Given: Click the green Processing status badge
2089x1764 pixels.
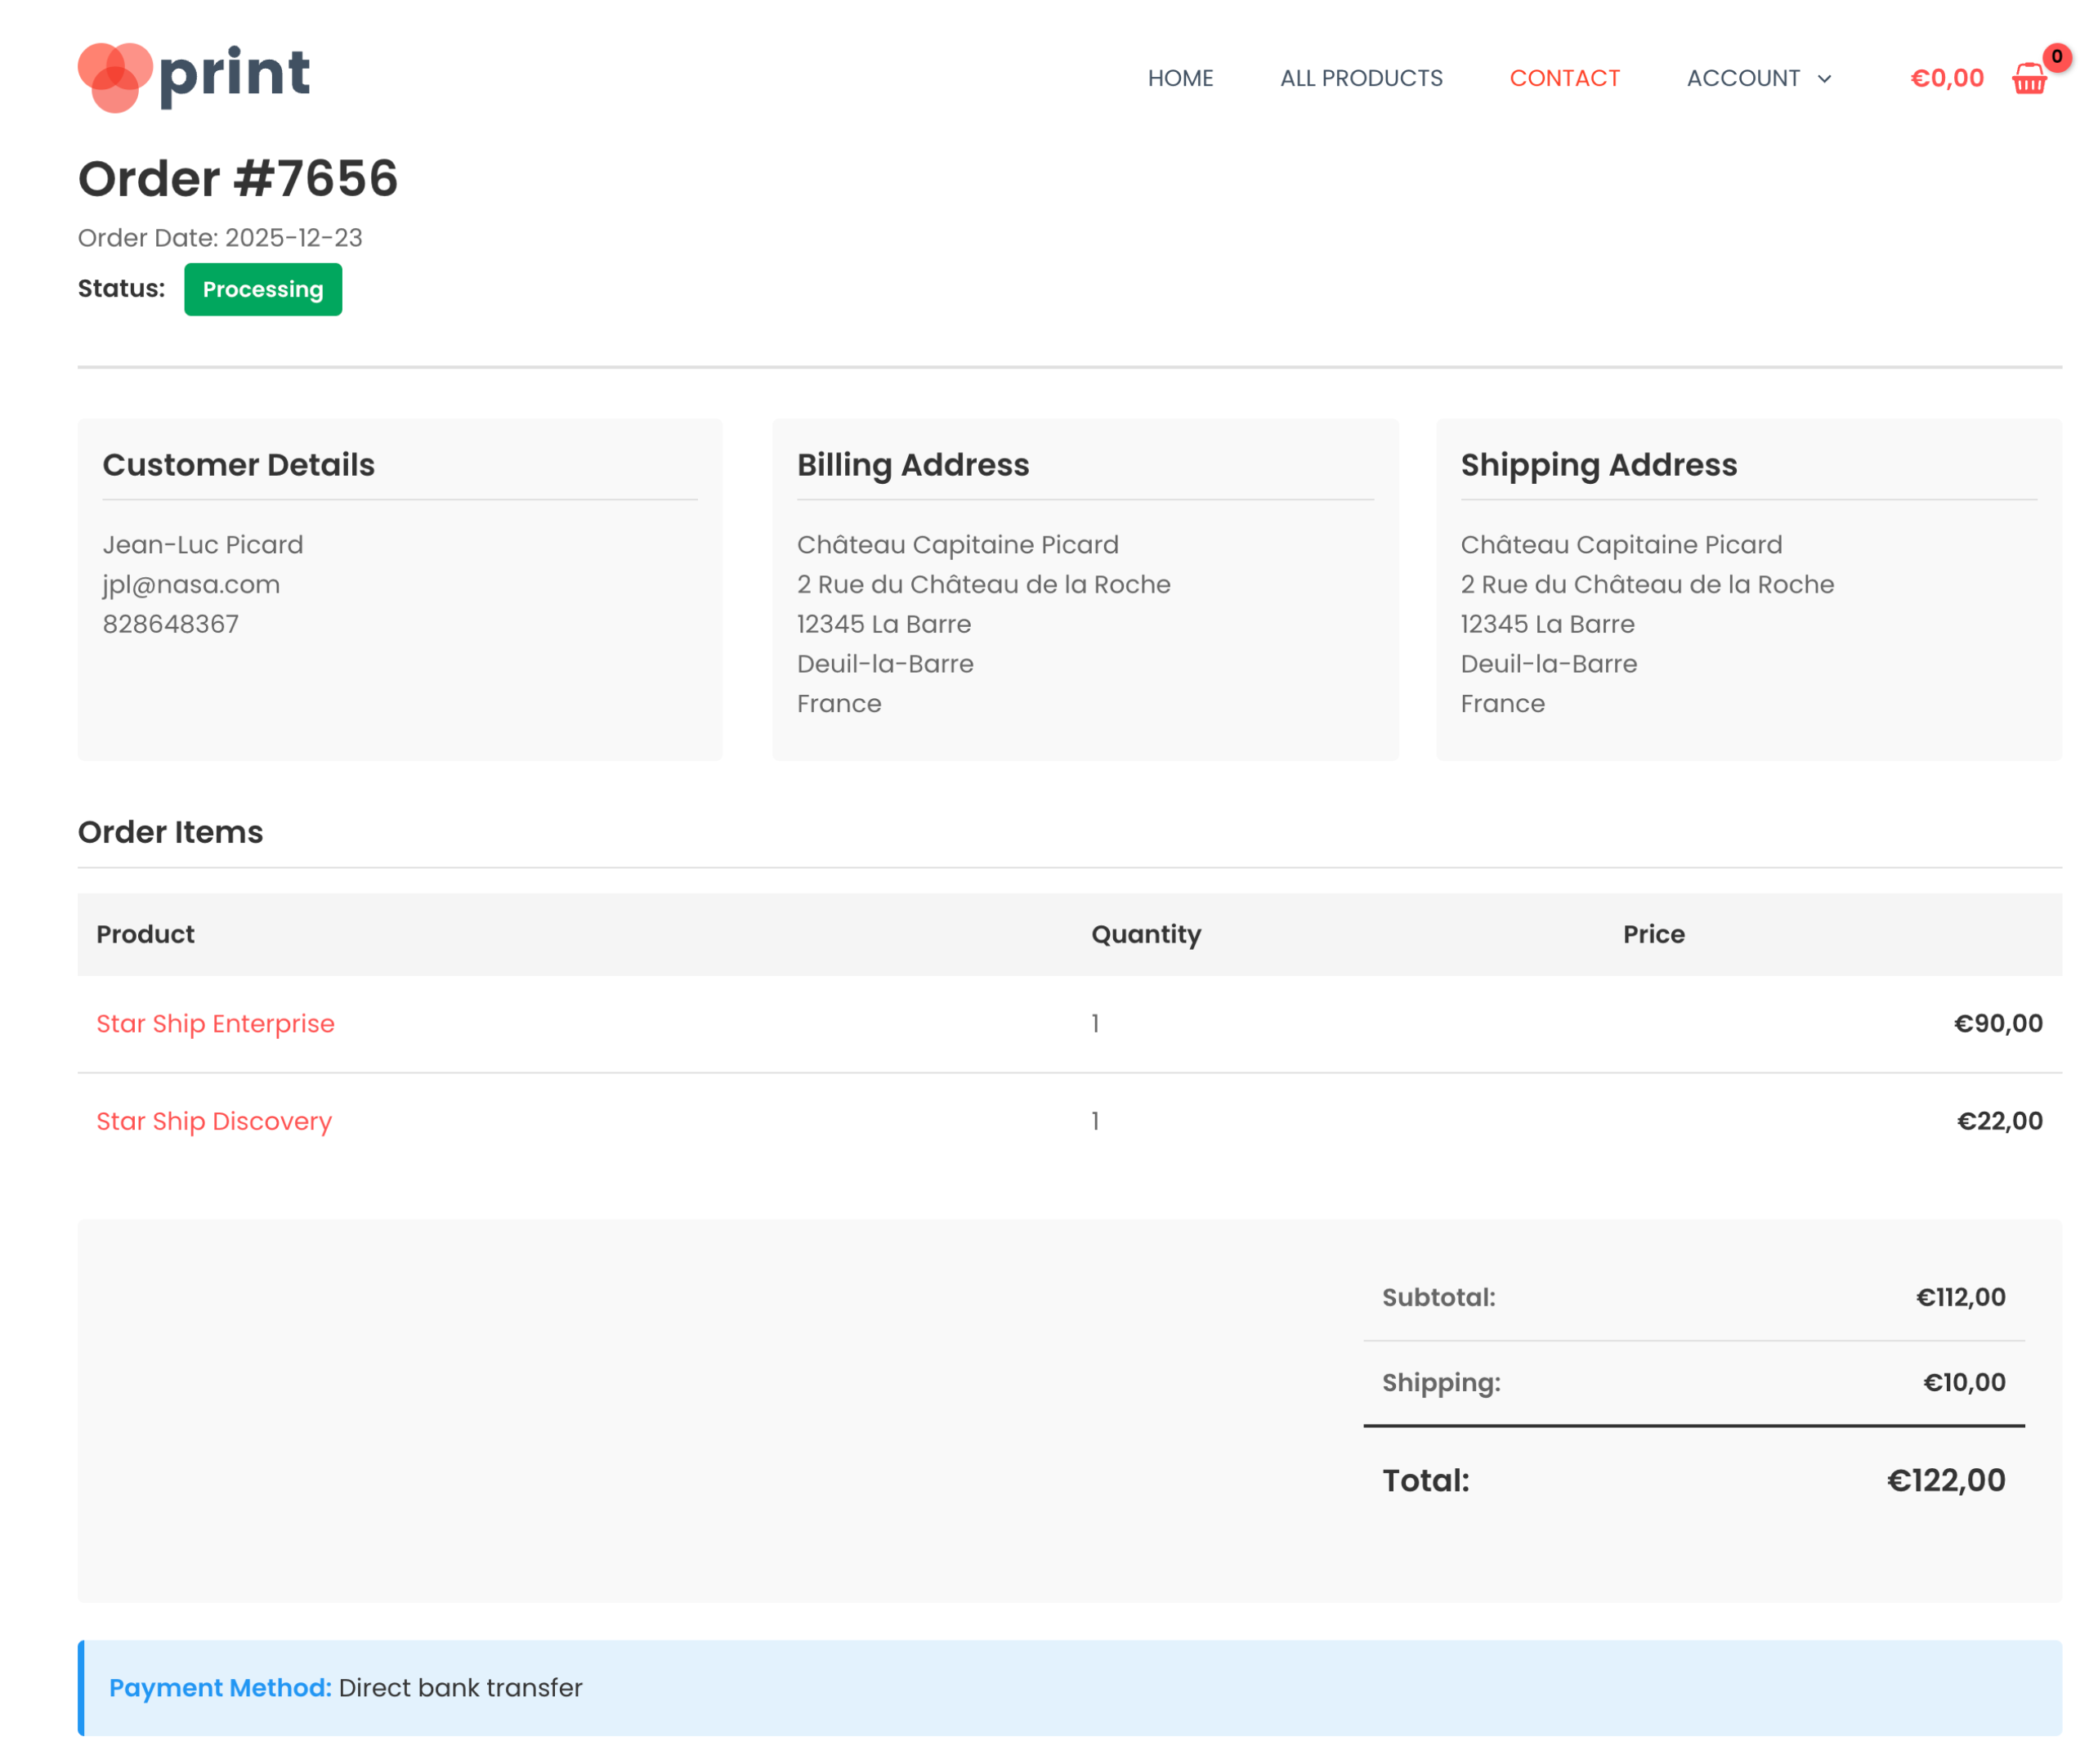Looking at the screenshot, I should coord(263,289).
